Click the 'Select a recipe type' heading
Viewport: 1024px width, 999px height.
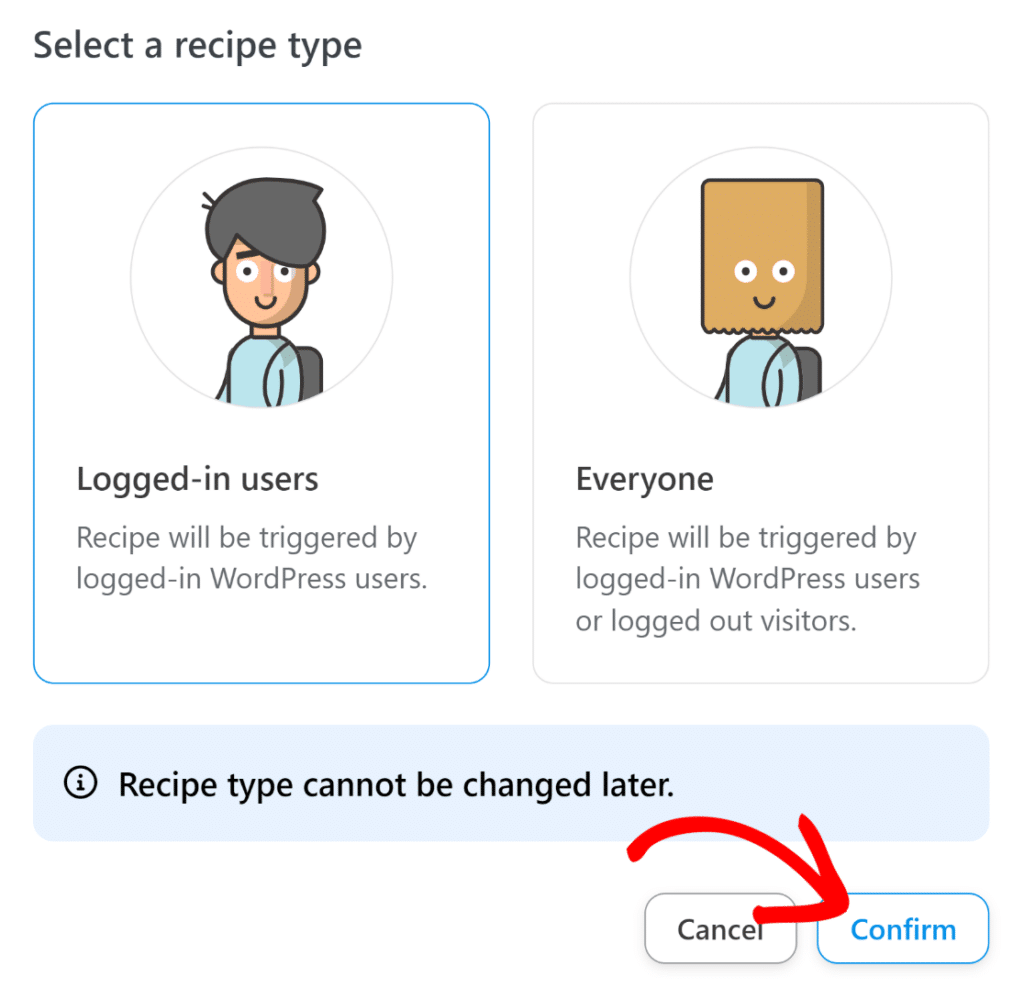pyautogui.click(x=197, y=45)
